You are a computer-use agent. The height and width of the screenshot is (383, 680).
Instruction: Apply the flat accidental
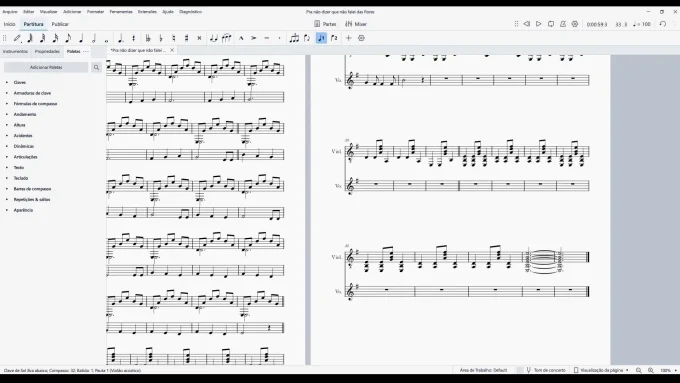(161, 38)
